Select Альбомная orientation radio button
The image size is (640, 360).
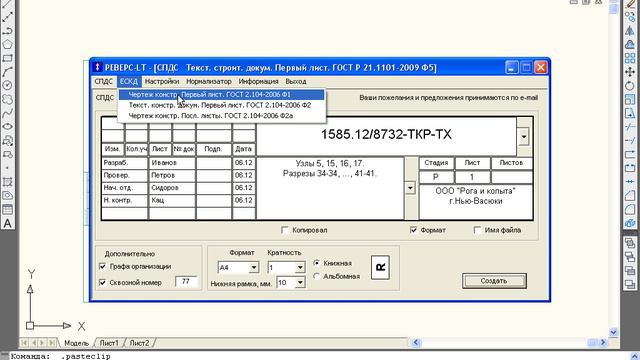point(316,276)
